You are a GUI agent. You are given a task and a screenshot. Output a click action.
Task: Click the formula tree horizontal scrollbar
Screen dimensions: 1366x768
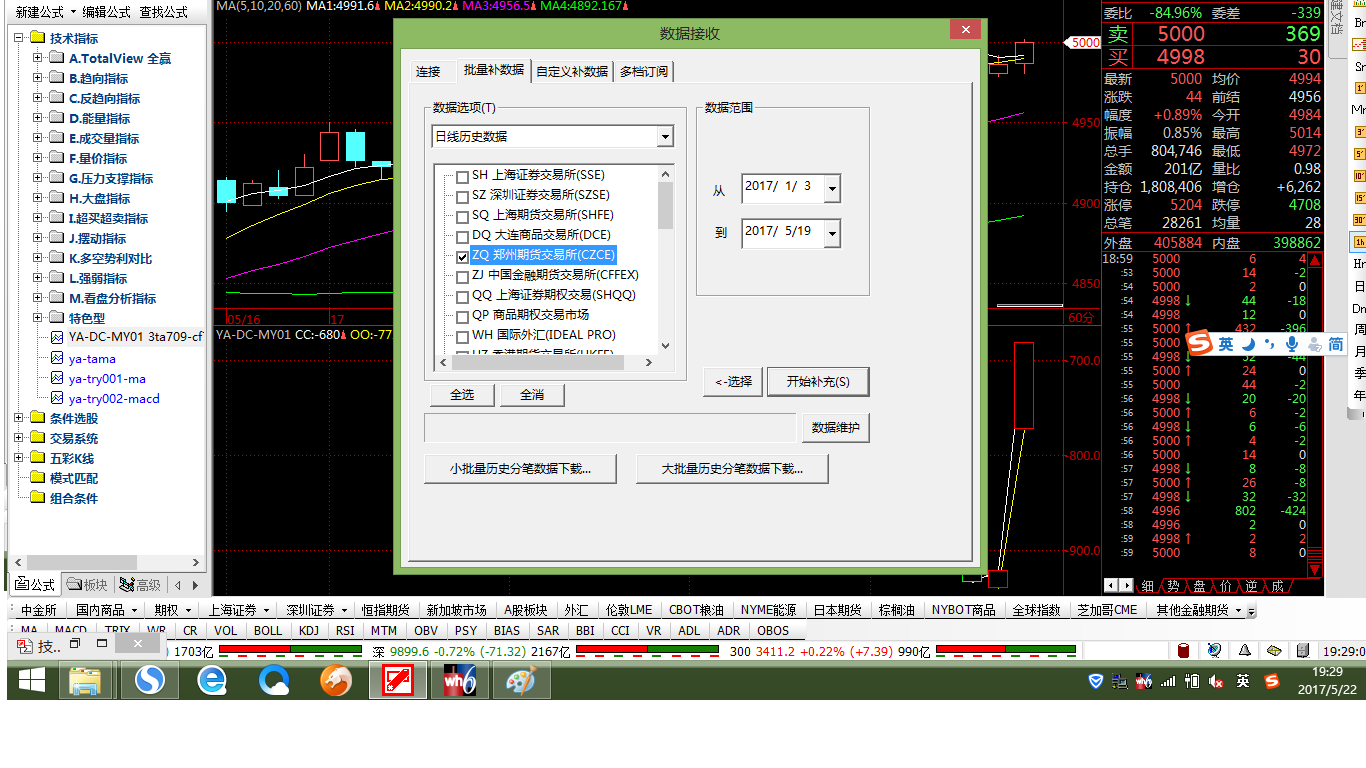(x=105, y=563)
